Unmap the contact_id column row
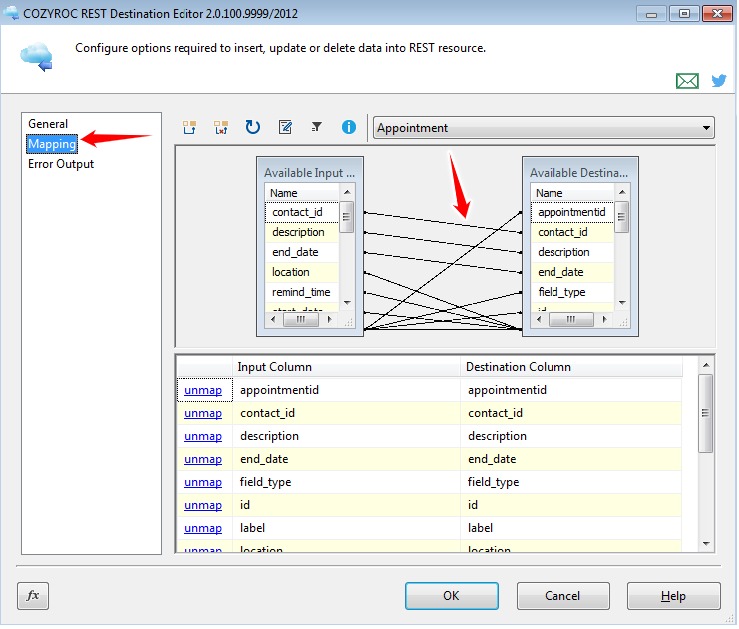Viewport: 739px width, 629px height. 203,414
